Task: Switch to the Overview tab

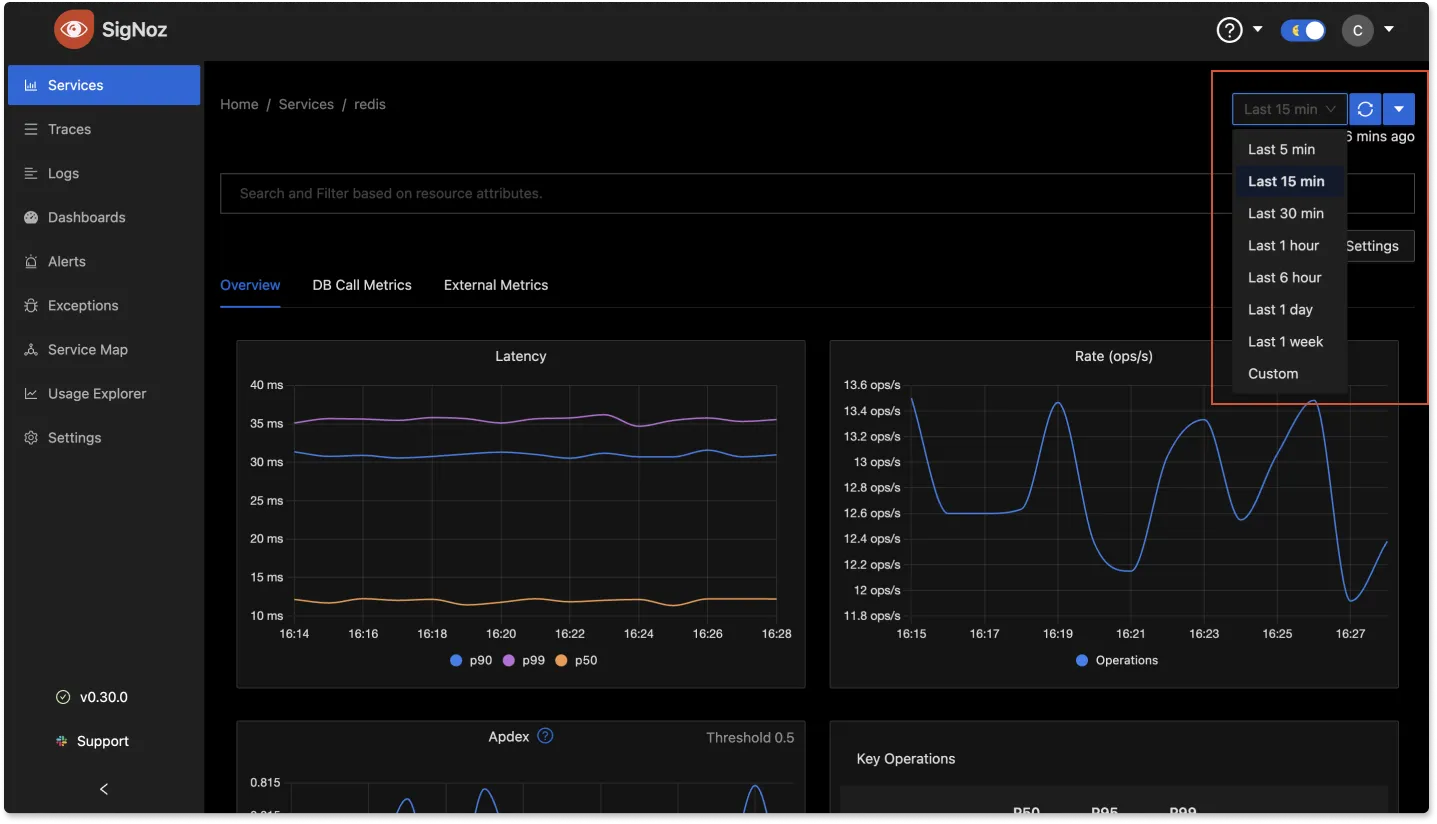Action: click(x=250, y=285)
